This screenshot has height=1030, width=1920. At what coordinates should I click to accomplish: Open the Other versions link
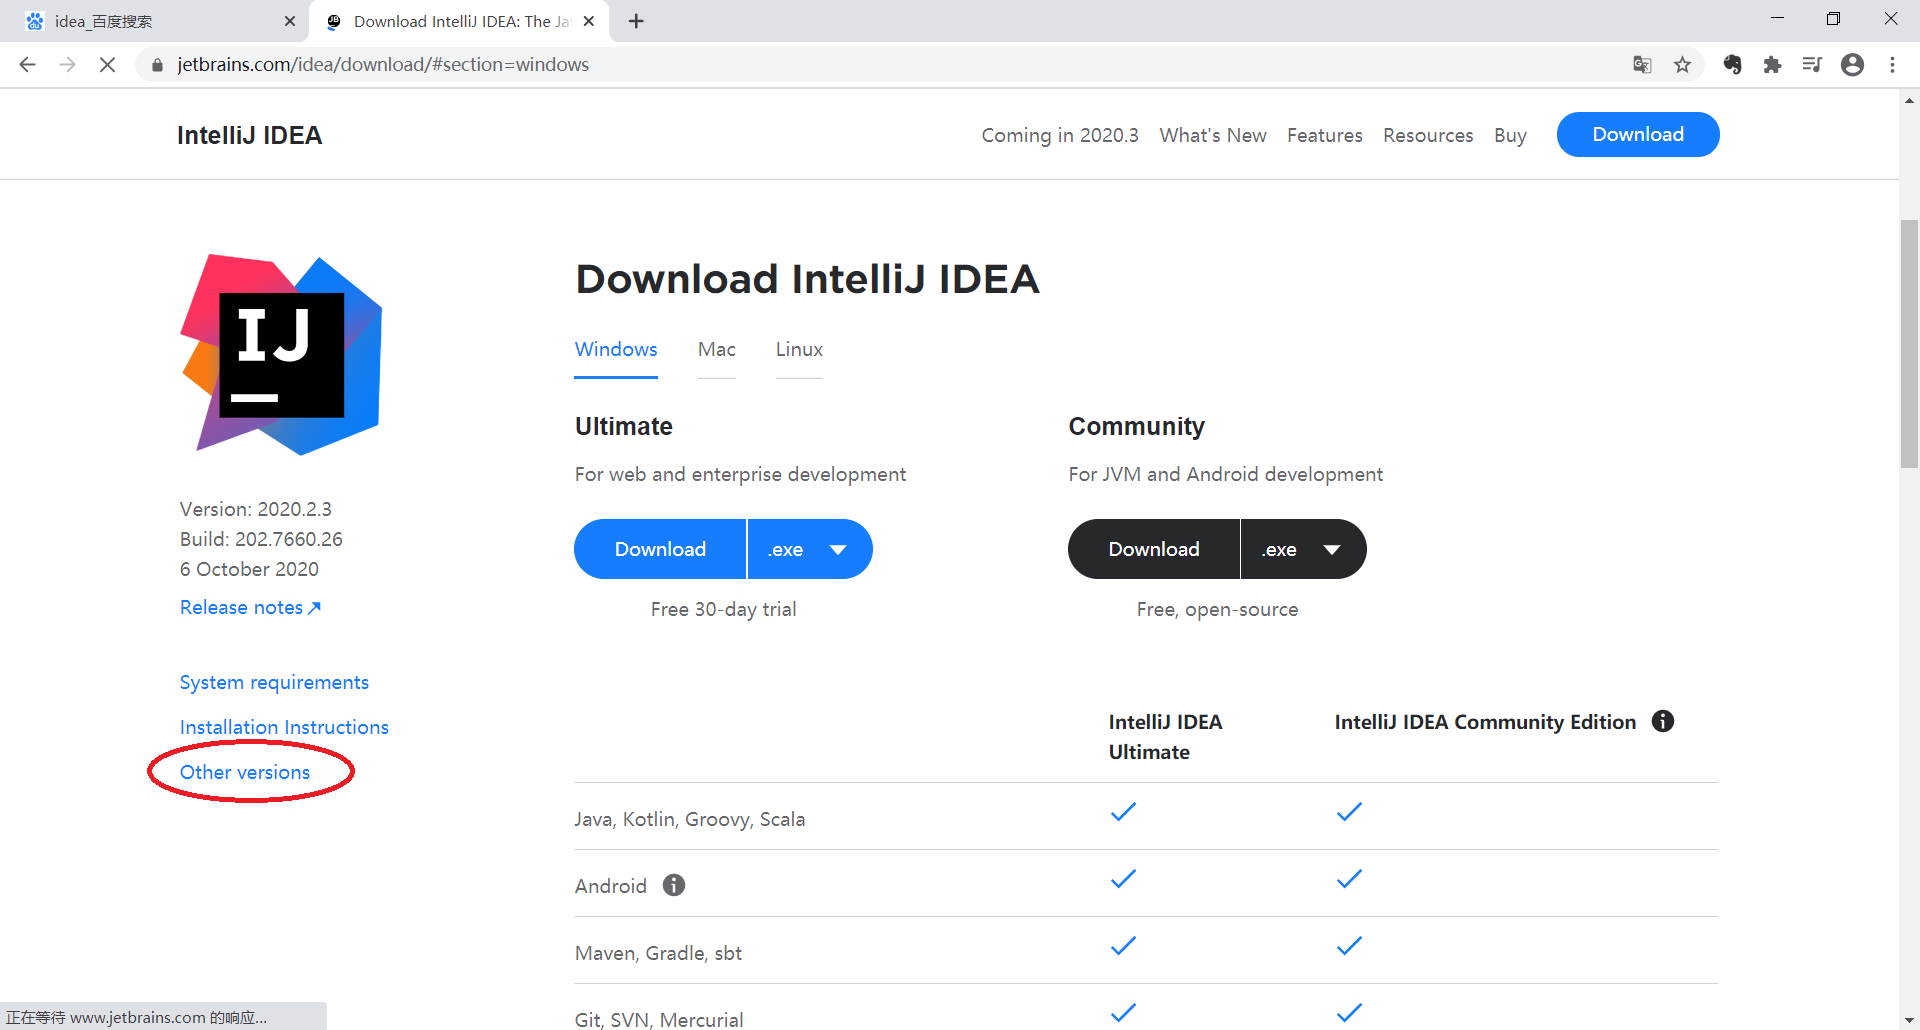coord(245,772)
